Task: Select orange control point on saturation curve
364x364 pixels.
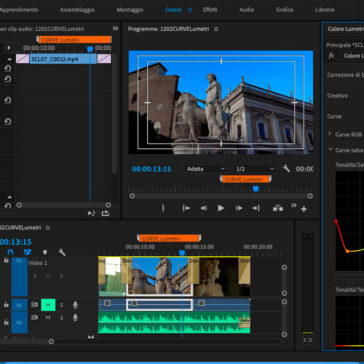Action: (x=347, y=251)
